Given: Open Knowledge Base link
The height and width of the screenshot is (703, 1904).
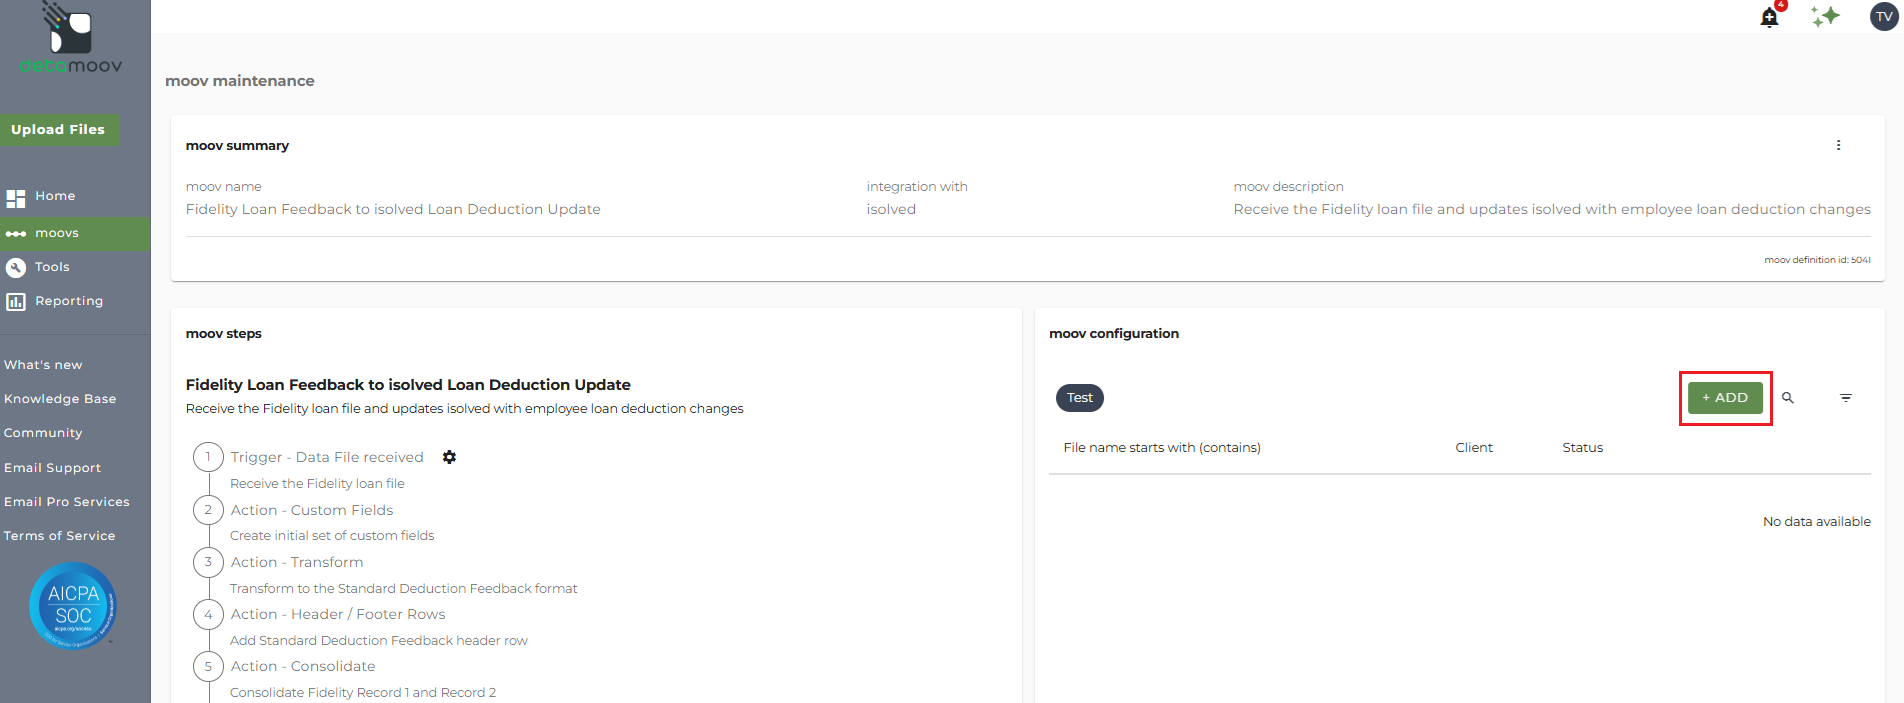Looking at the screenshot, I should click(60, 399).
